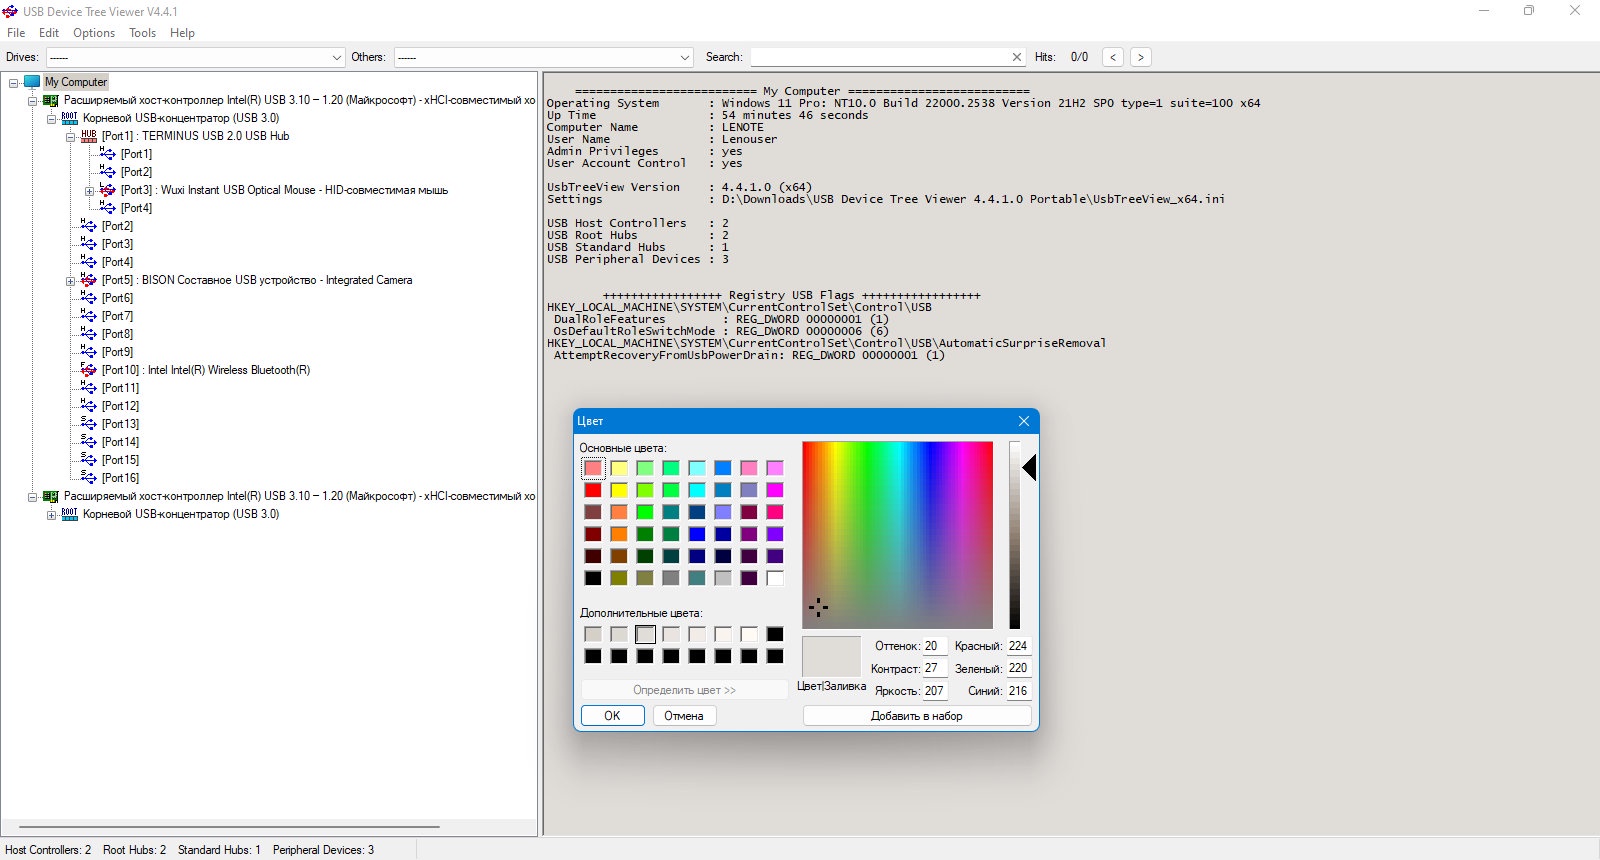The width and height of the screenshot is (1600, 860).
Task: Open the Tools menu
Action: coord(142,33)
